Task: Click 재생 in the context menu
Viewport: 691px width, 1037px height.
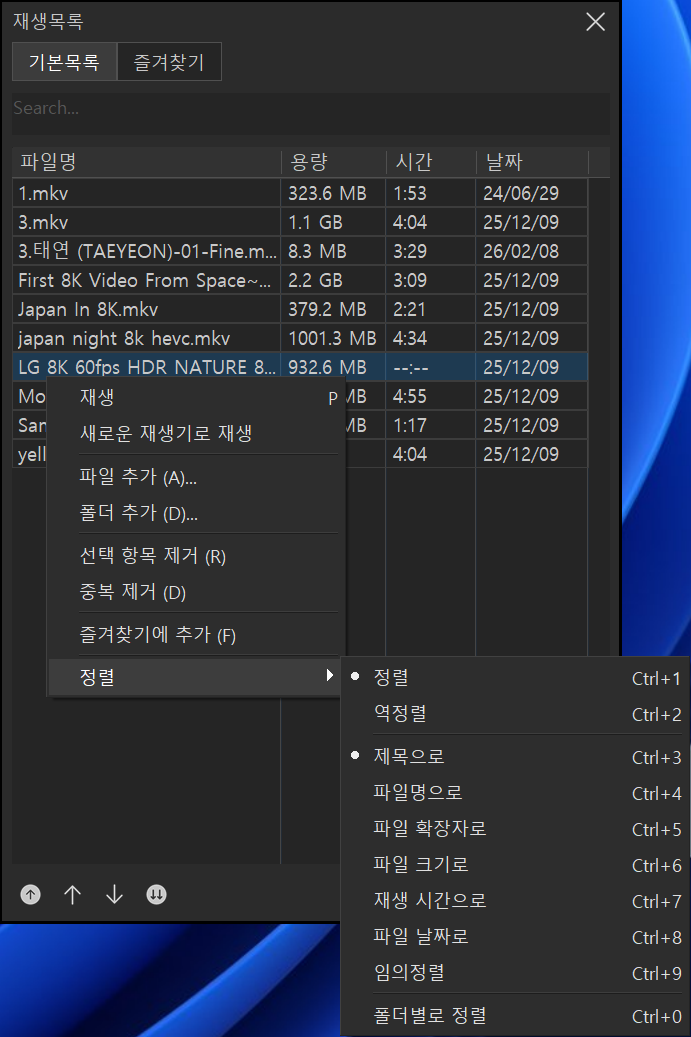Action: click(97, 397)
